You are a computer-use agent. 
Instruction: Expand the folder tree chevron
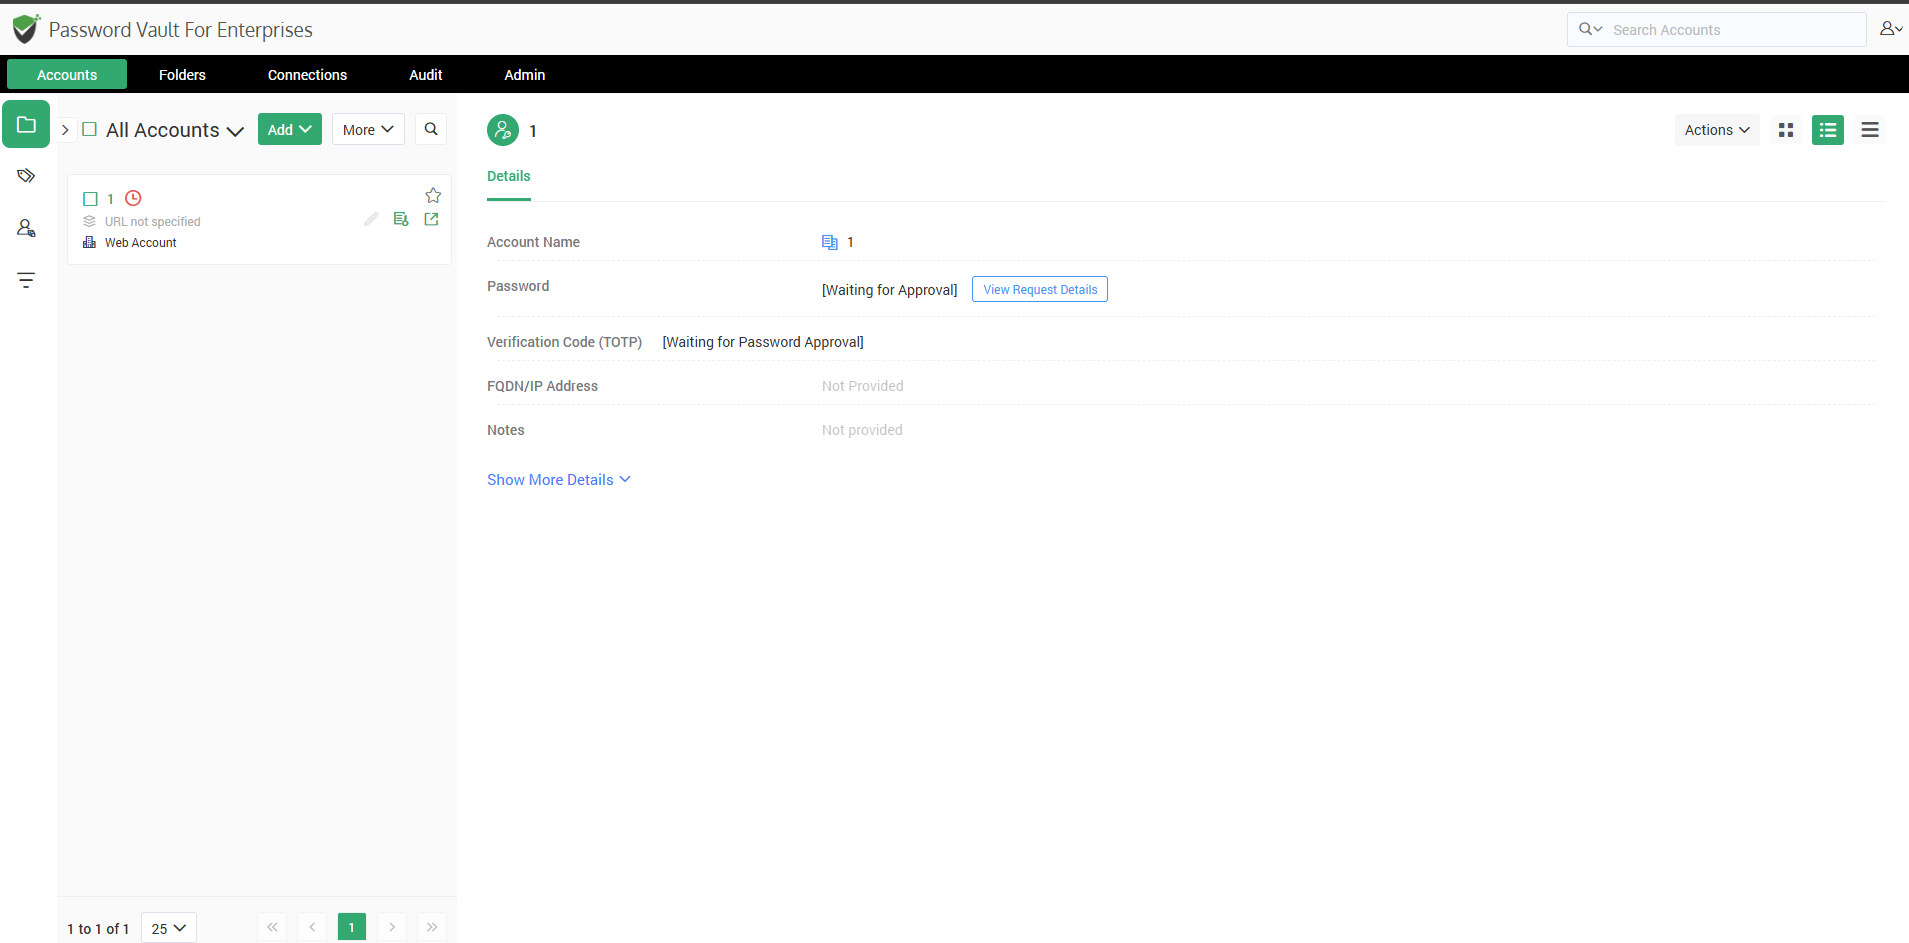click(x=65, y=130)
